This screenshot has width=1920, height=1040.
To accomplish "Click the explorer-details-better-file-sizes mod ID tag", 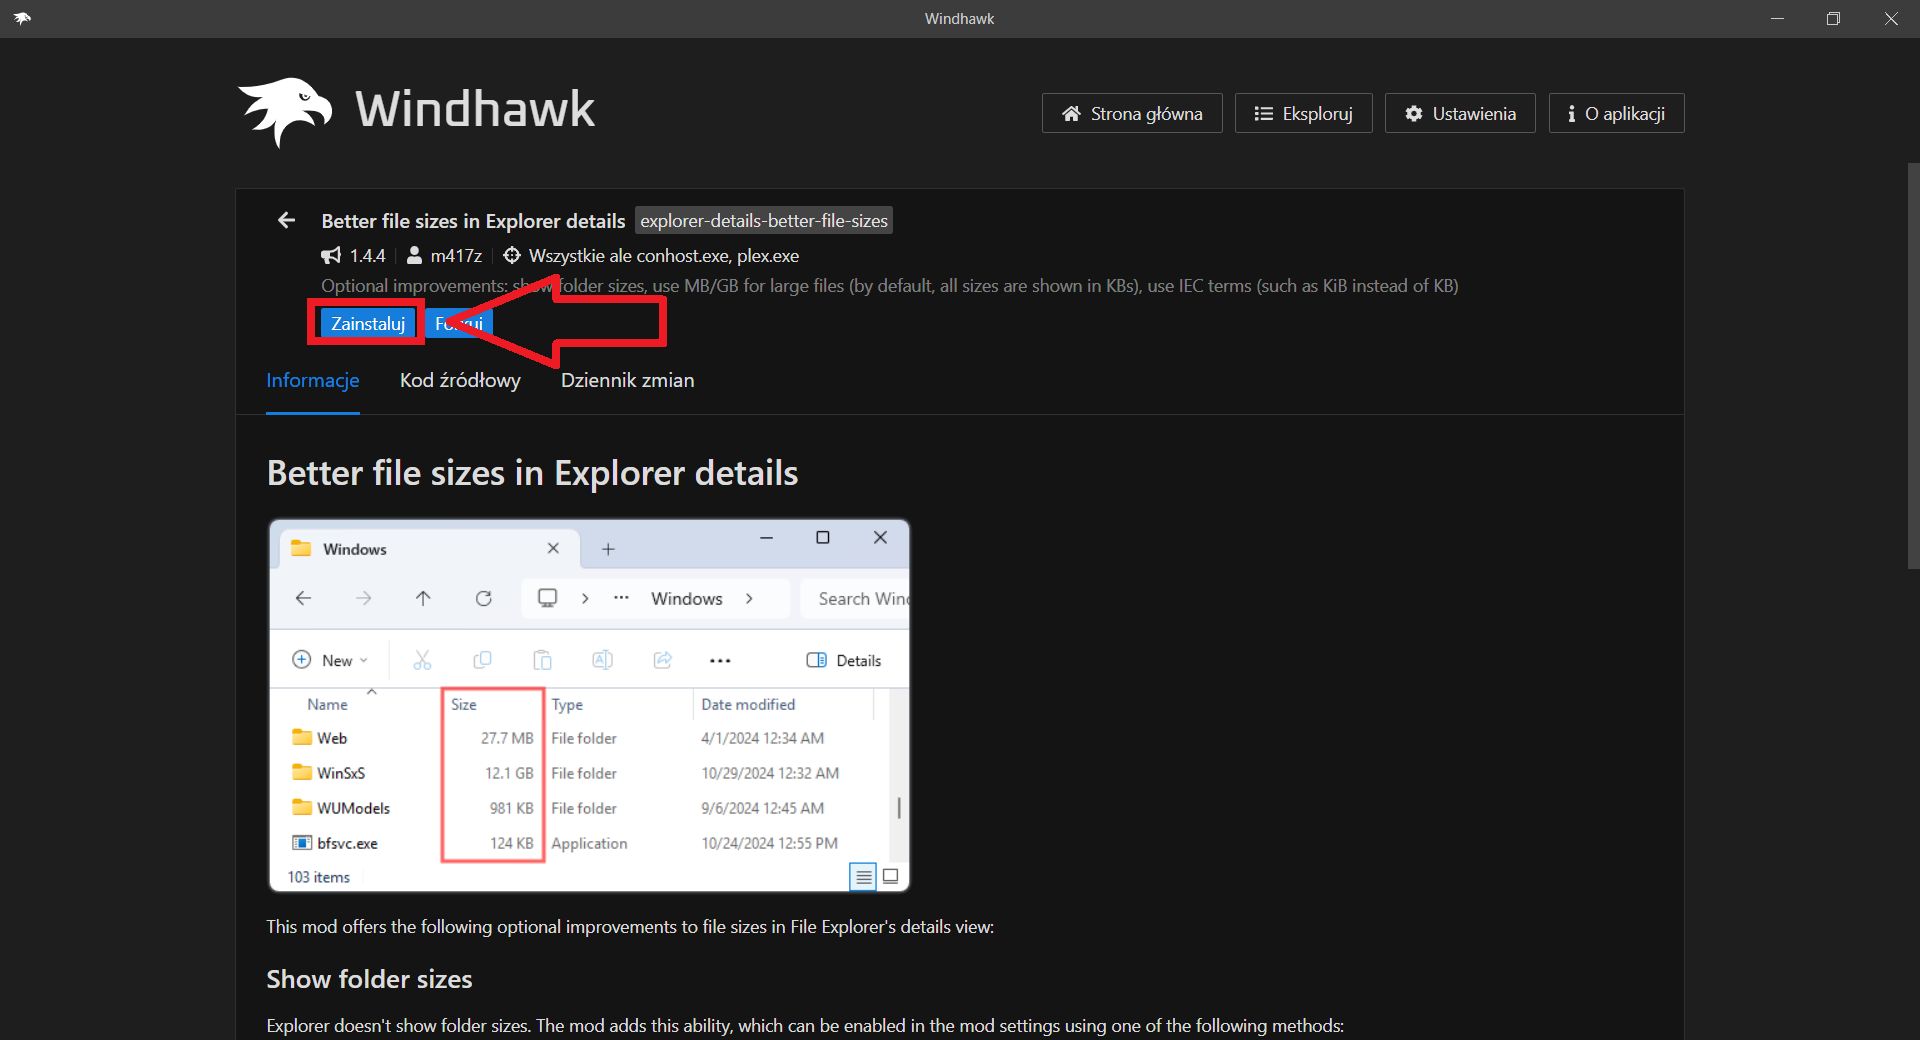I will pyautogui.click(x=764, y=221).
